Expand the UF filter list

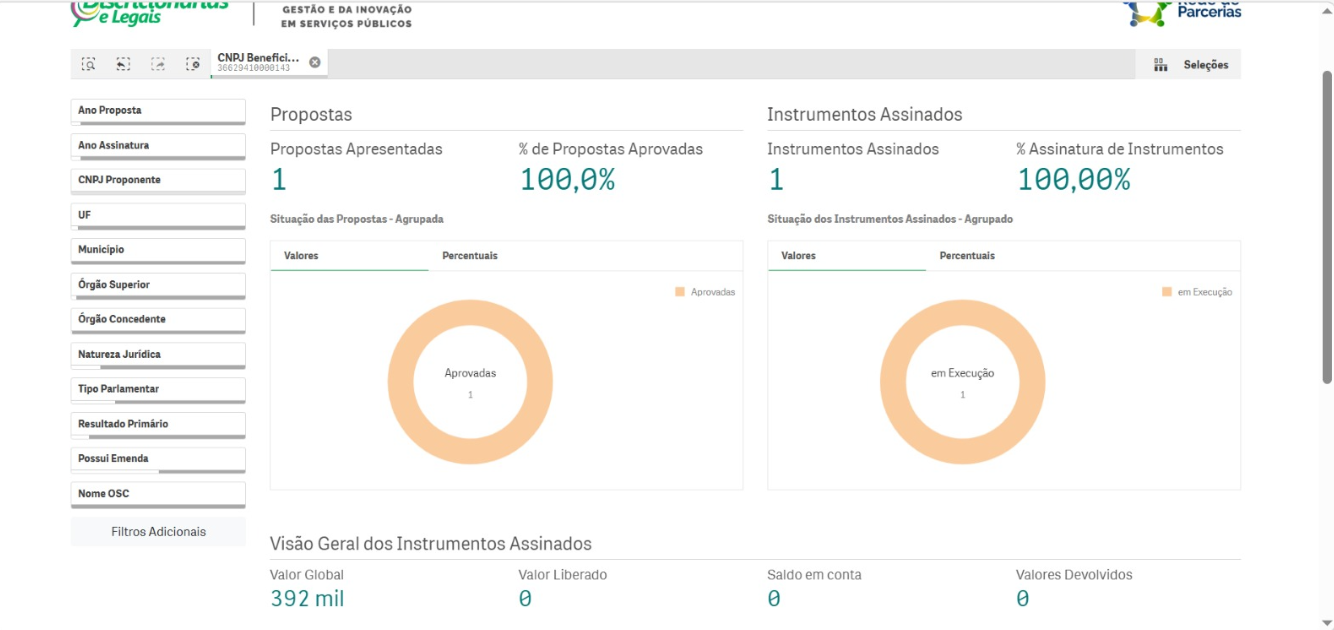(x=158, y=215)
